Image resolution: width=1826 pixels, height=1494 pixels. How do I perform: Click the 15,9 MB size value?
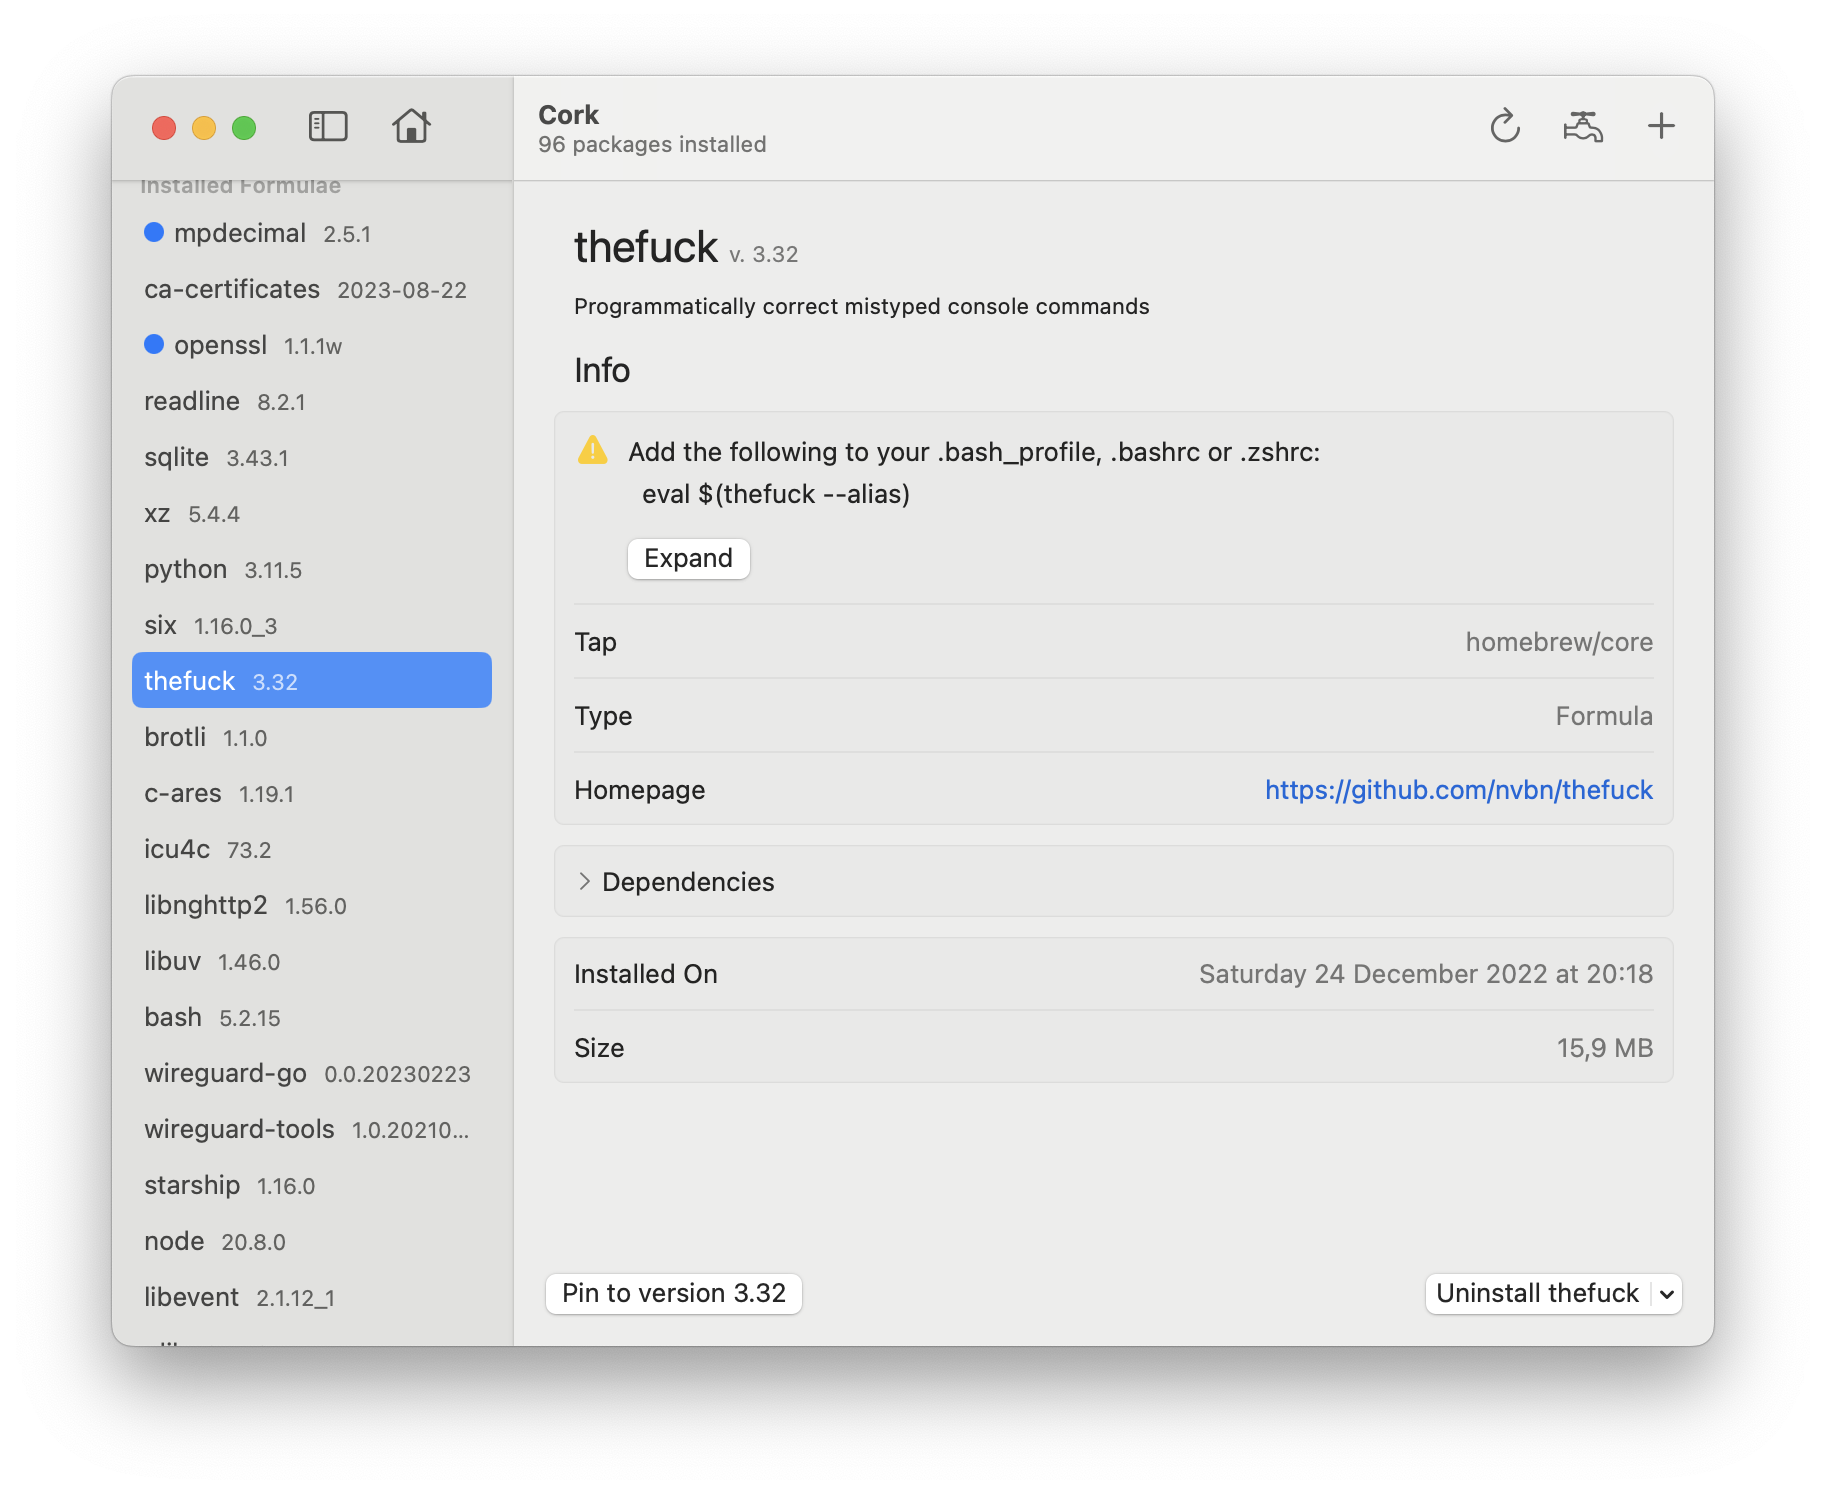click(x=1604, y=1048)
